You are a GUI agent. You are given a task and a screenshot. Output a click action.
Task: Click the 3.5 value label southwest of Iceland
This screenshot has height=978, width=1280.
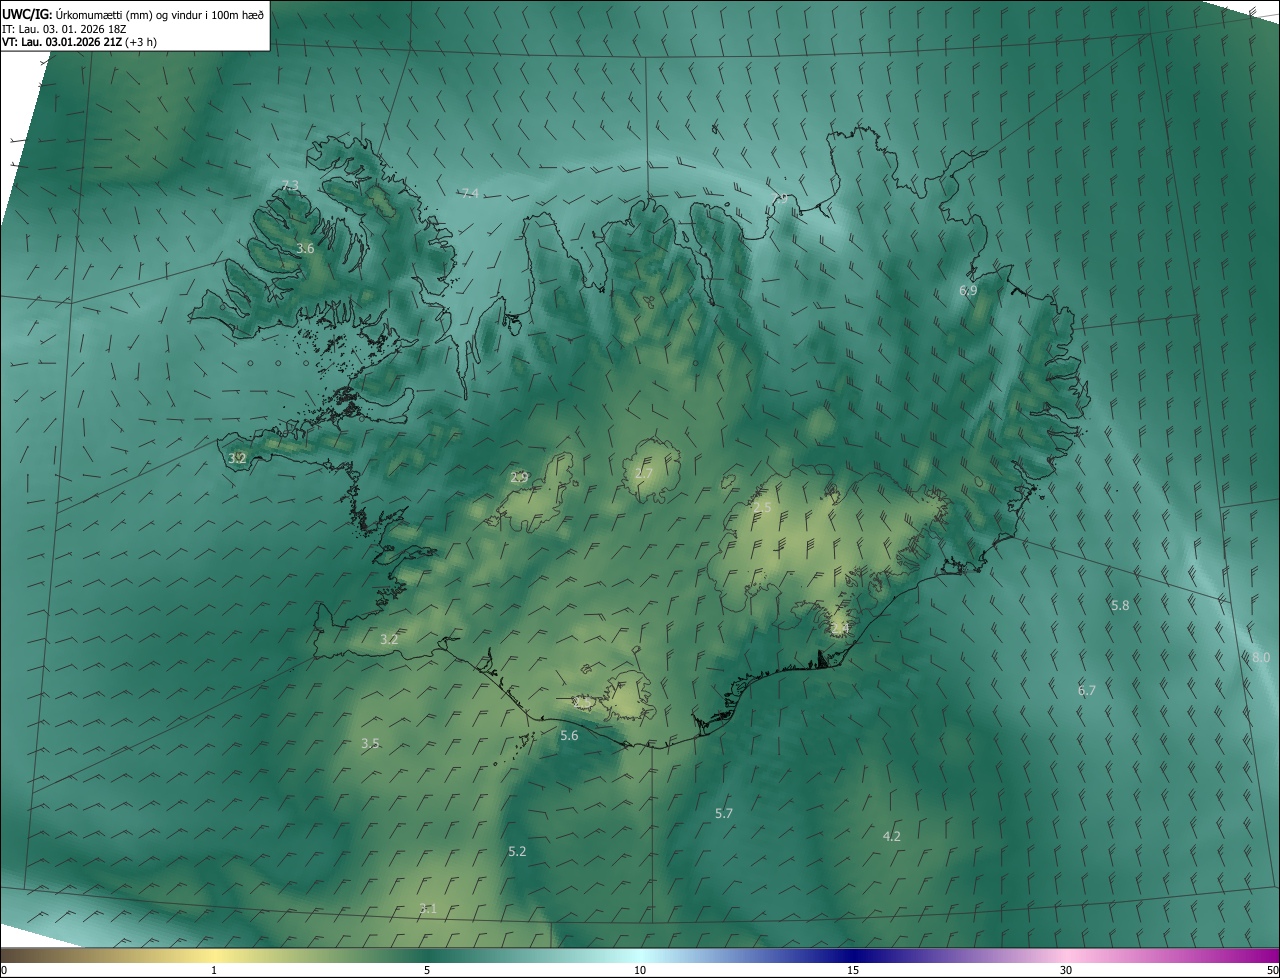pos(370,743)
